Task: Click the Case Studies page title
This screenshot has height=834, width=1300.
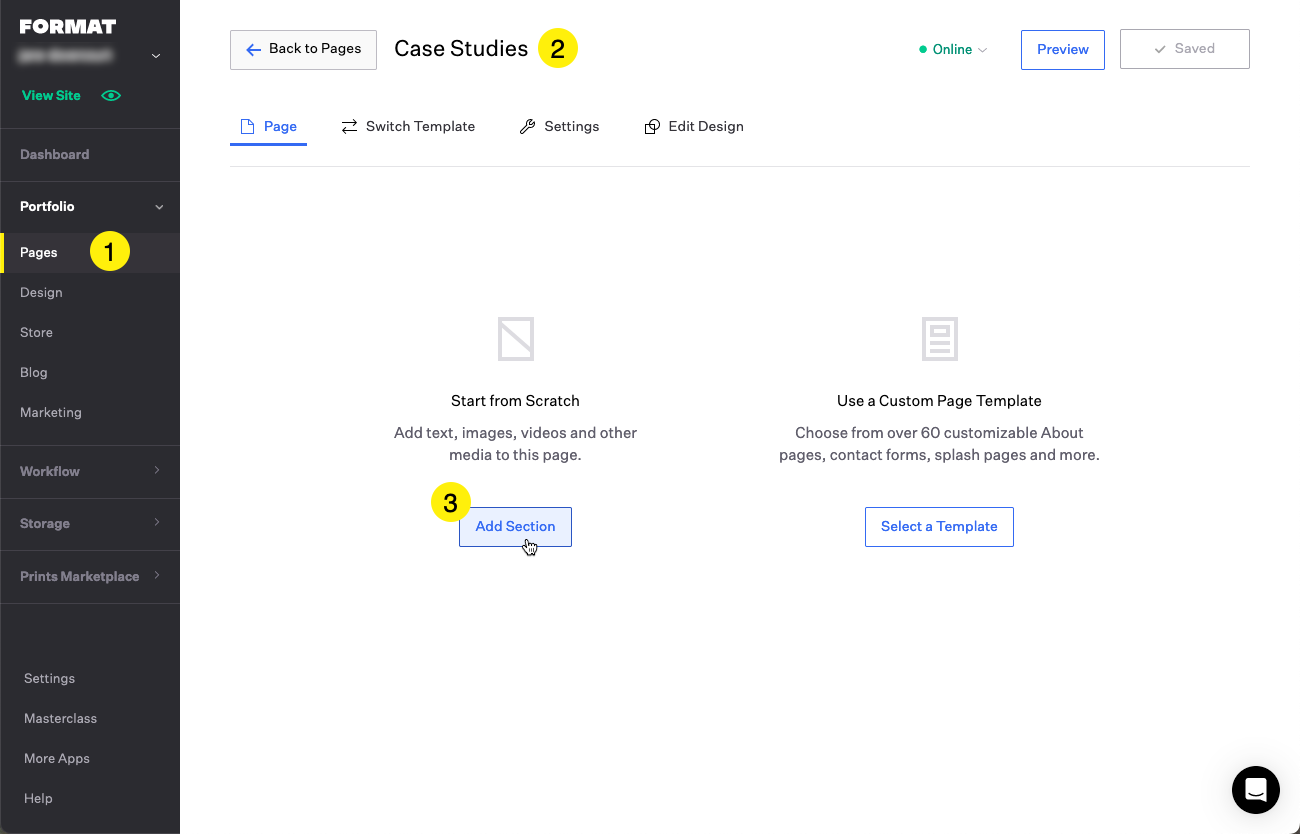Action: [x=461, y=49]
